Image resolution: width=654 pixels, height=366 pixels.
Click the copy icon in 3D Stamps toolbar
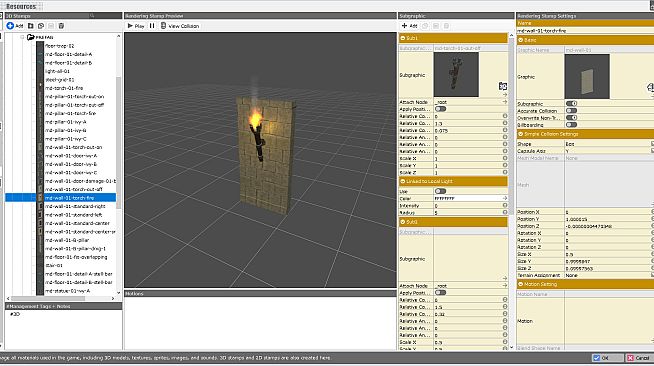[x=41, y=26]
